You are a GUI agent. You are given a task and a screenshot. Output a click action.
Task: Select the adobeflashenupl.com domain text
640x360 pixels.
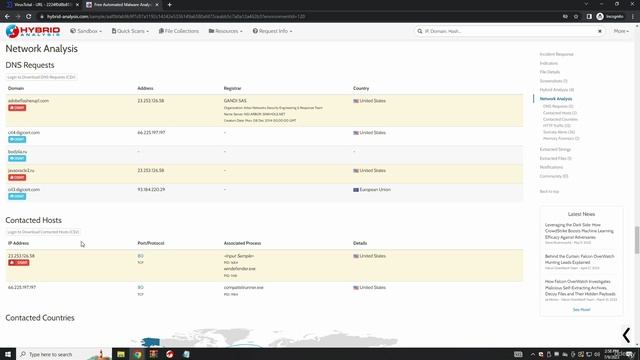coord(28,100)
